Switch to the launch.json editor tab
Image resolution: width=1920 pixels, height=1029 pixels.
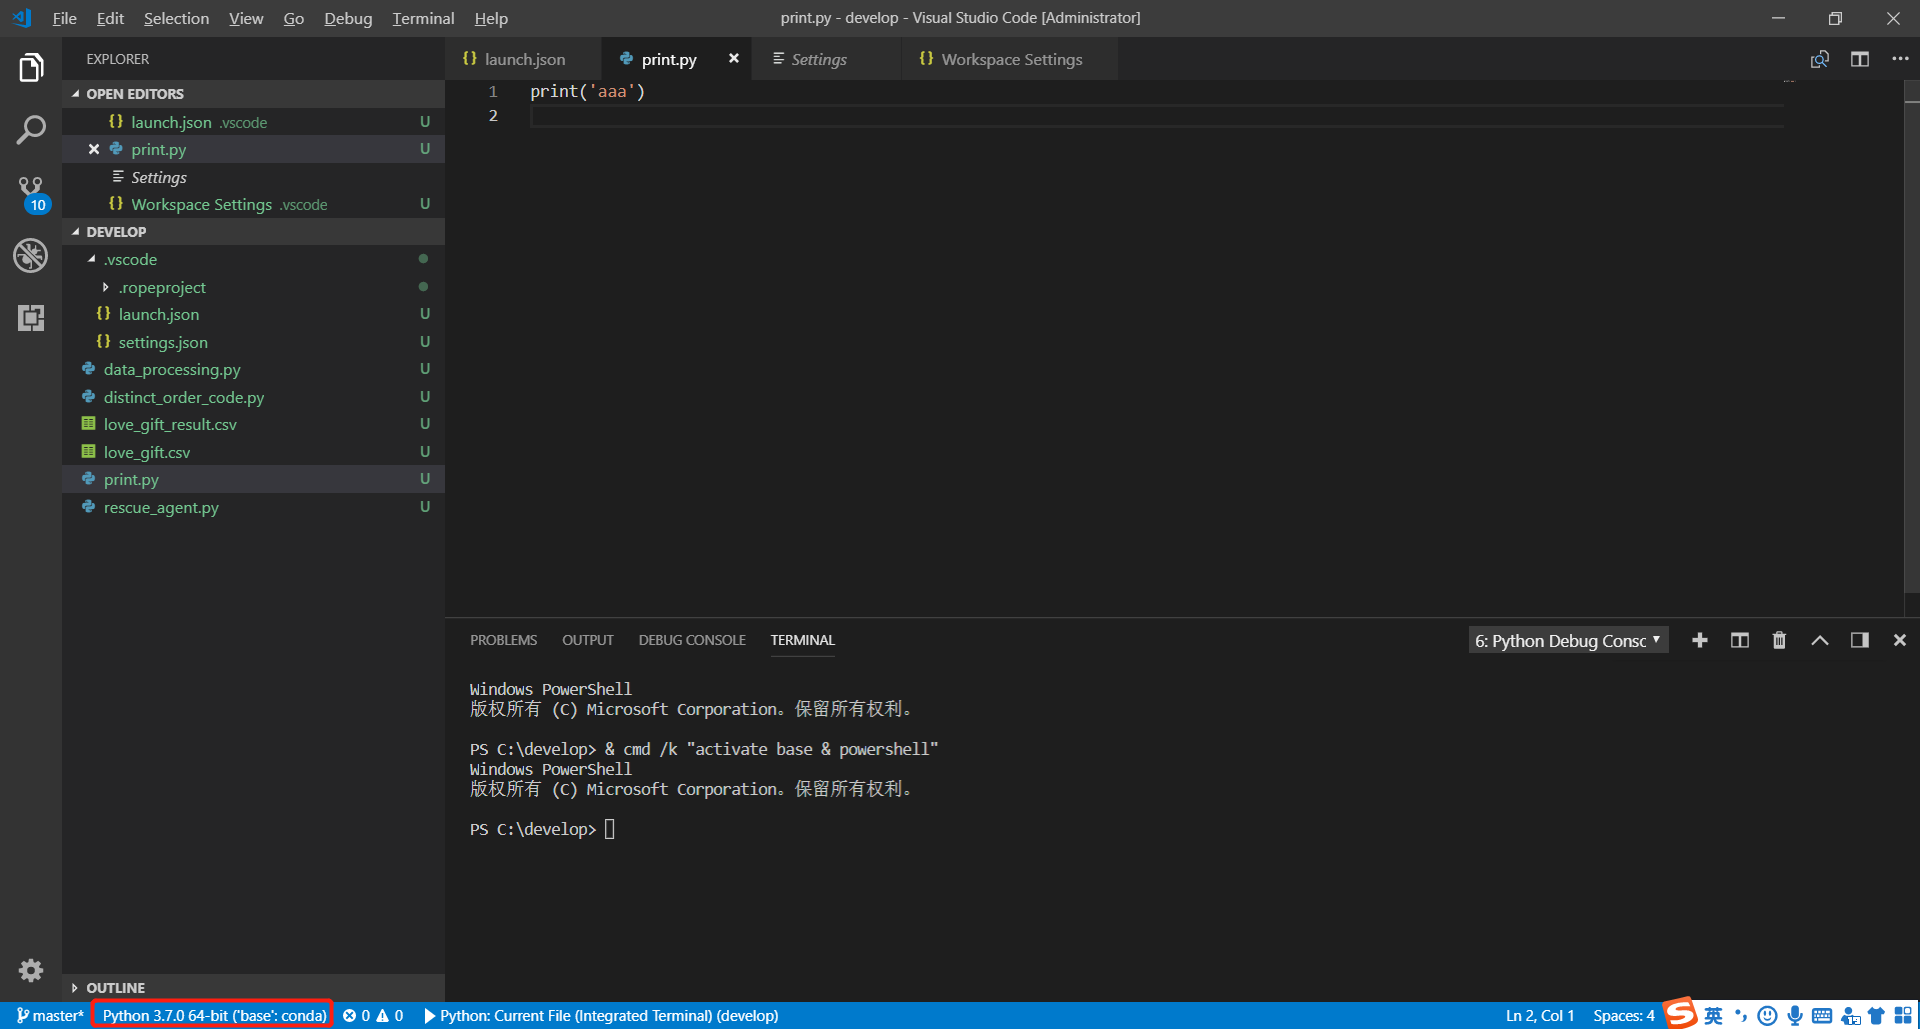(524, 59)
